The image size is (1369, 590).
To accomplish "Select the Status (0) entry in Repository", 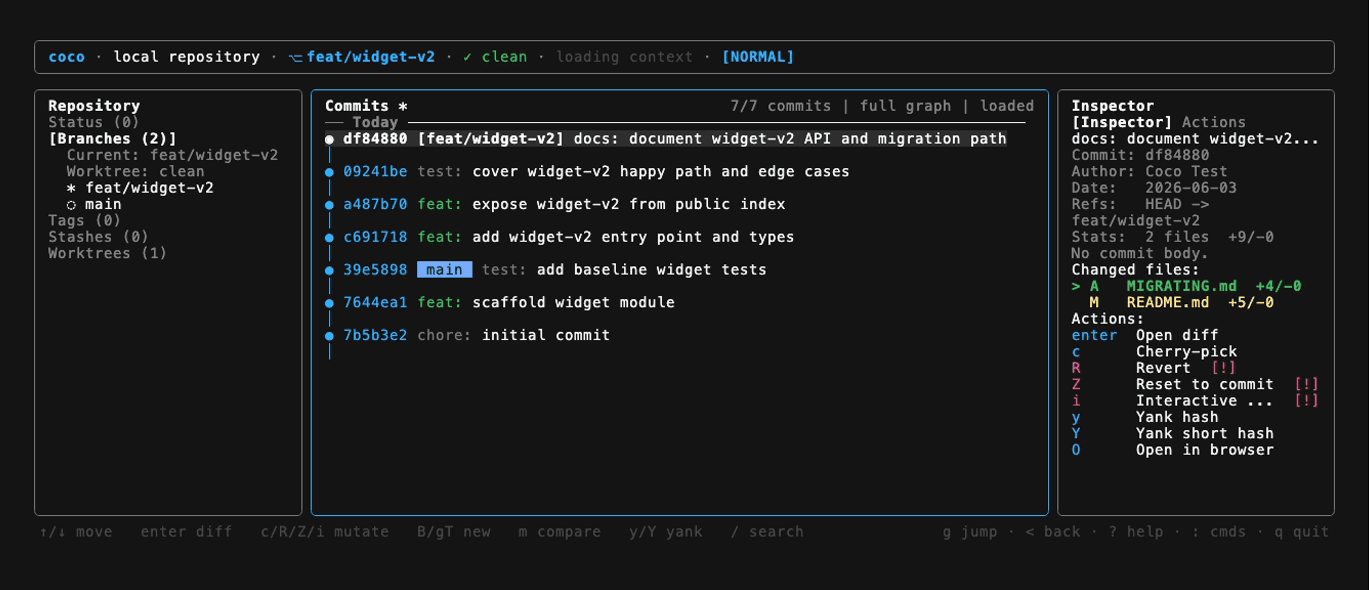I will coord(94,122).
